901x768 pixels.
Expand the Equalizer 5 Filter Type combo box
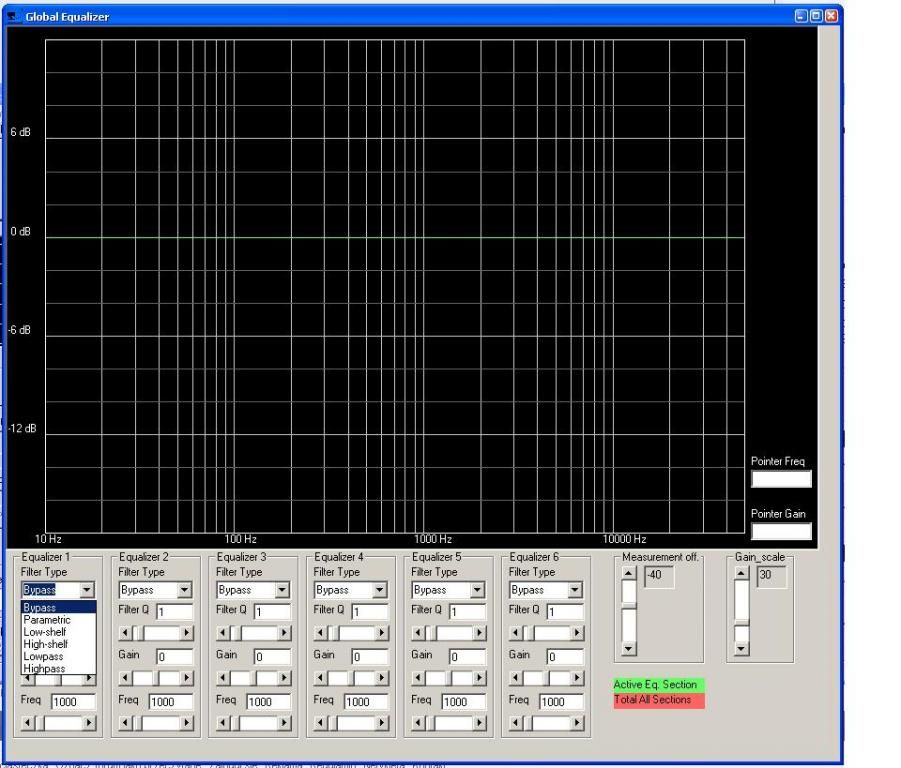tap(478, 590)
